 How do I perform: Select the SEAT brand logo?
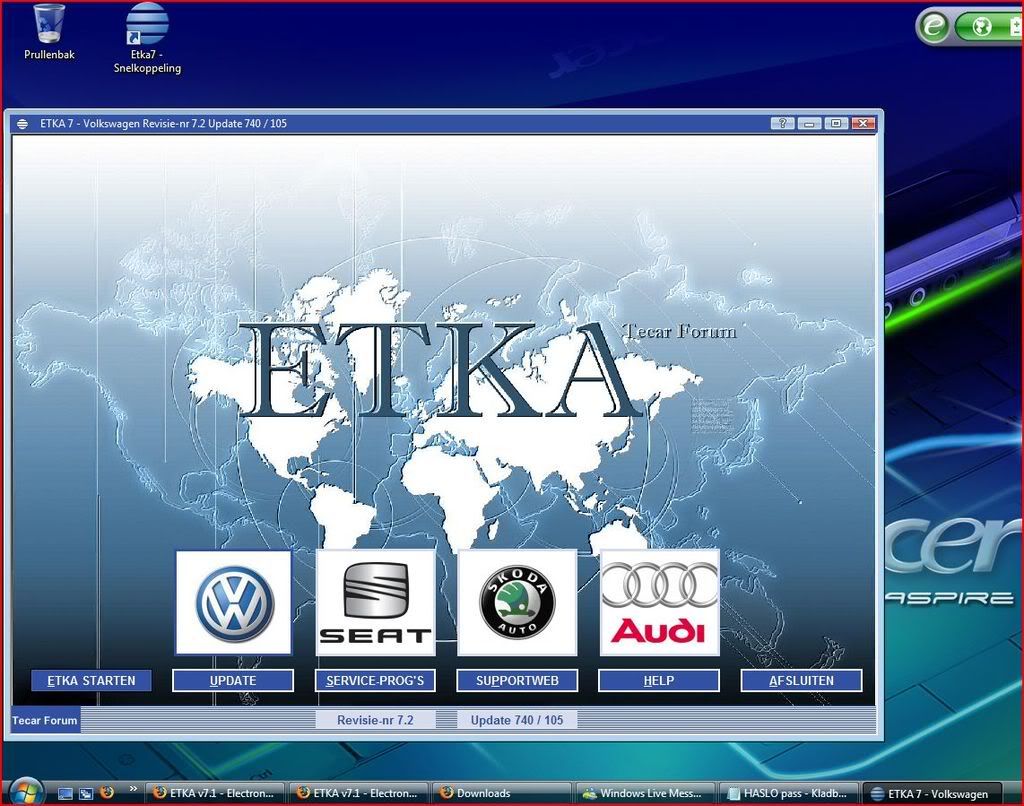(x=376, y=602)
